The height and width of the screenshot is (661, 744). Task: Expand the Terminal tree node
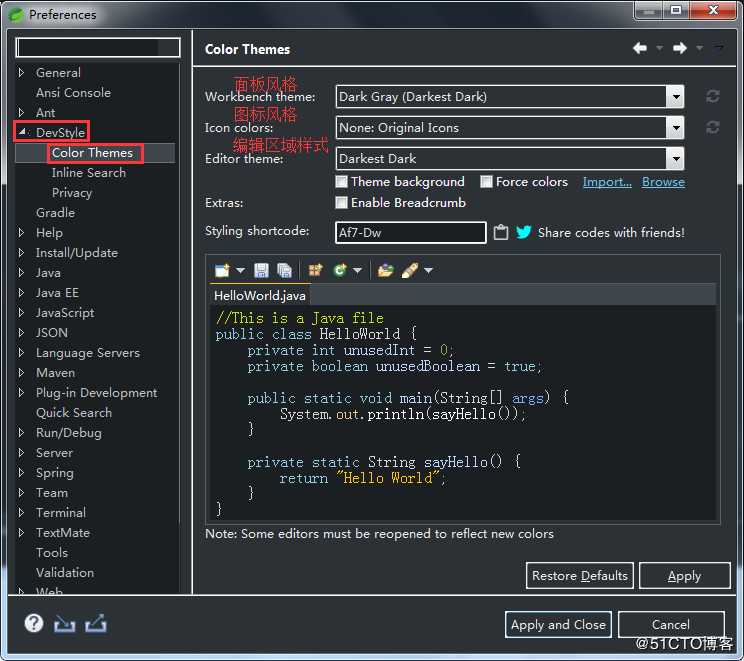[21, 512]
